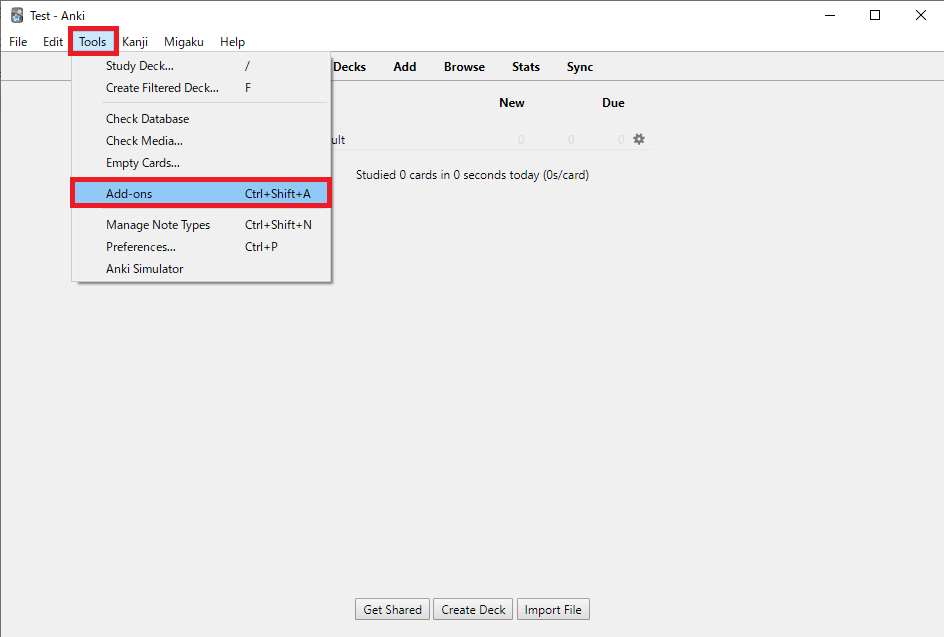Open the Edit menu
The width and height of the screenshot is (944, 637).
tap(53, 42)
